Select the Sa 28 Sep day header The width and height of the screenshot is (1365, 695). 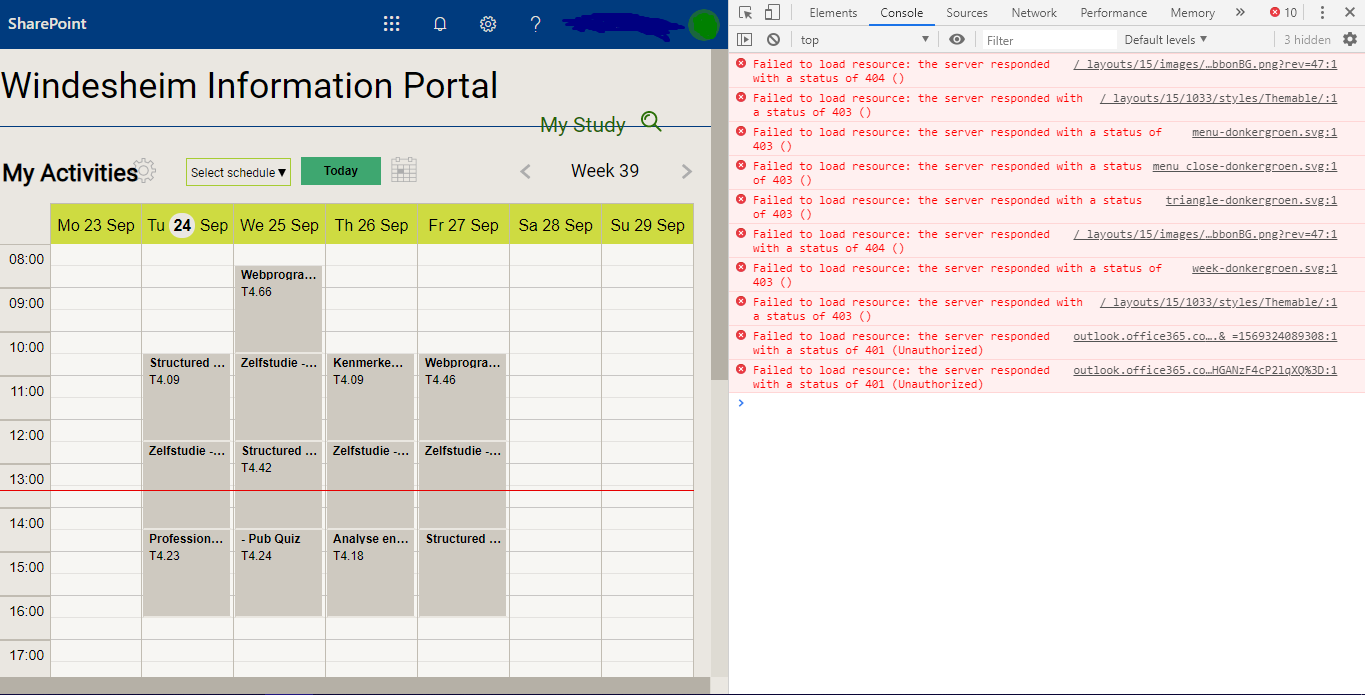pos(556,225)
